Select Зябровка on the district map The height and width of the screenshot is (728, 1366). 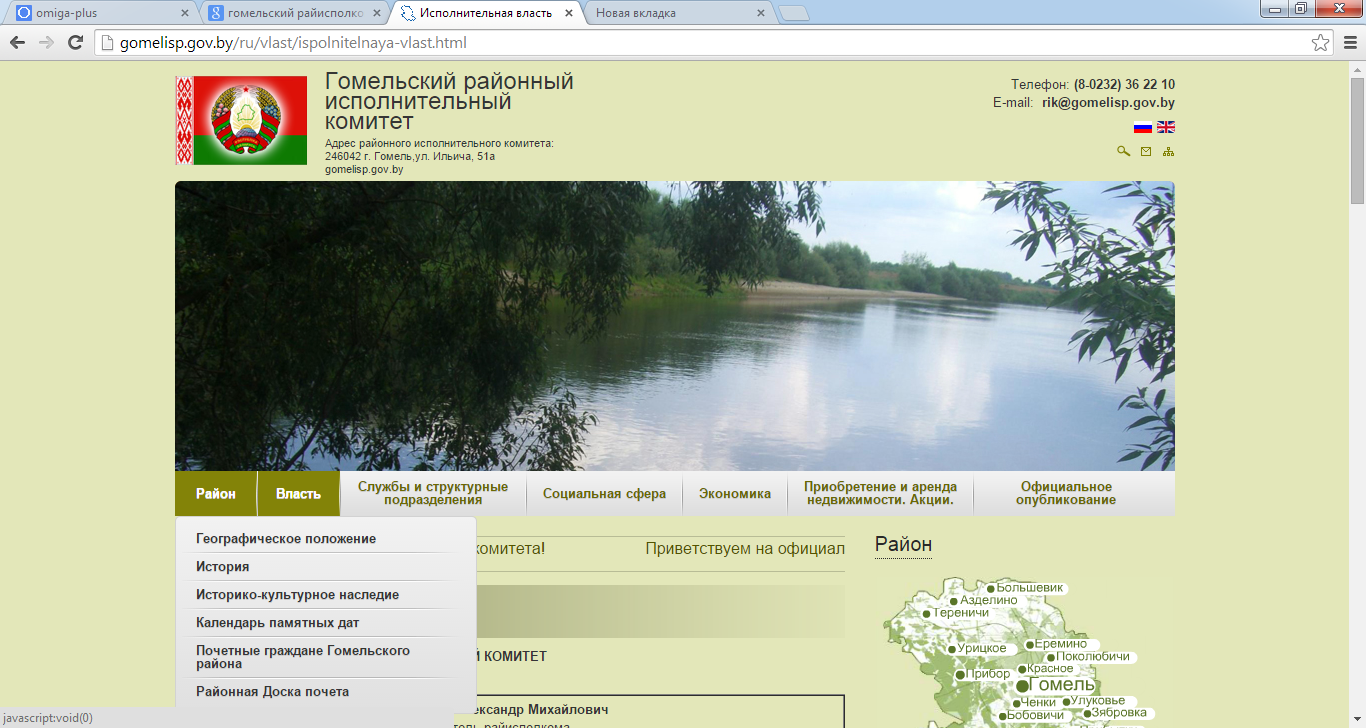(x=1115, y=713)
